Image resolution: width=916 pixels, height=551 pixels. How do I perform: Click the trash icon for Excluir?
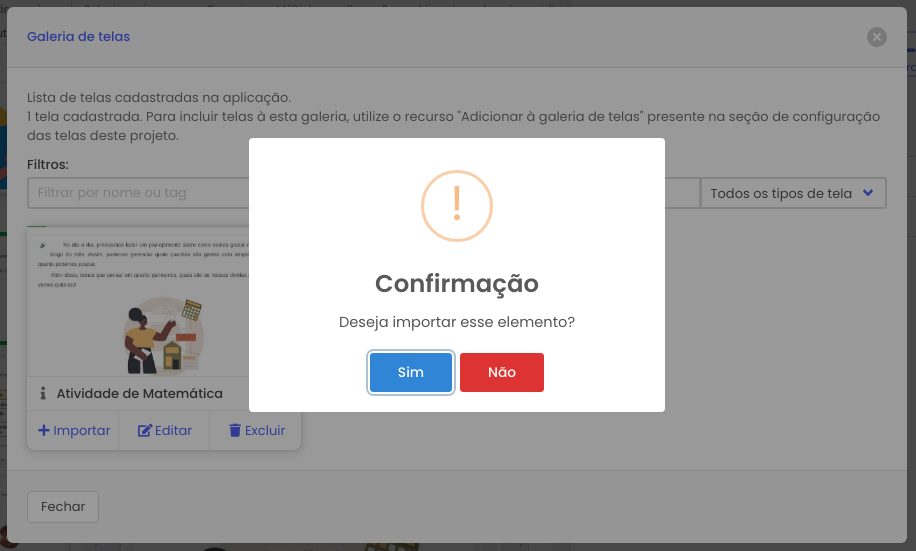tap(235, 431)
